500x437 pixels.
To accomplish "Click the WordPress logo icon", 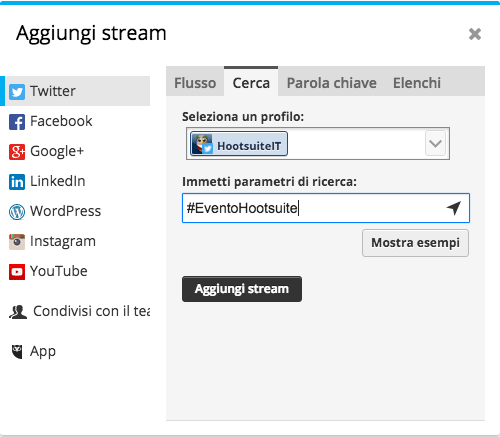I will click(x=17, y=212).
